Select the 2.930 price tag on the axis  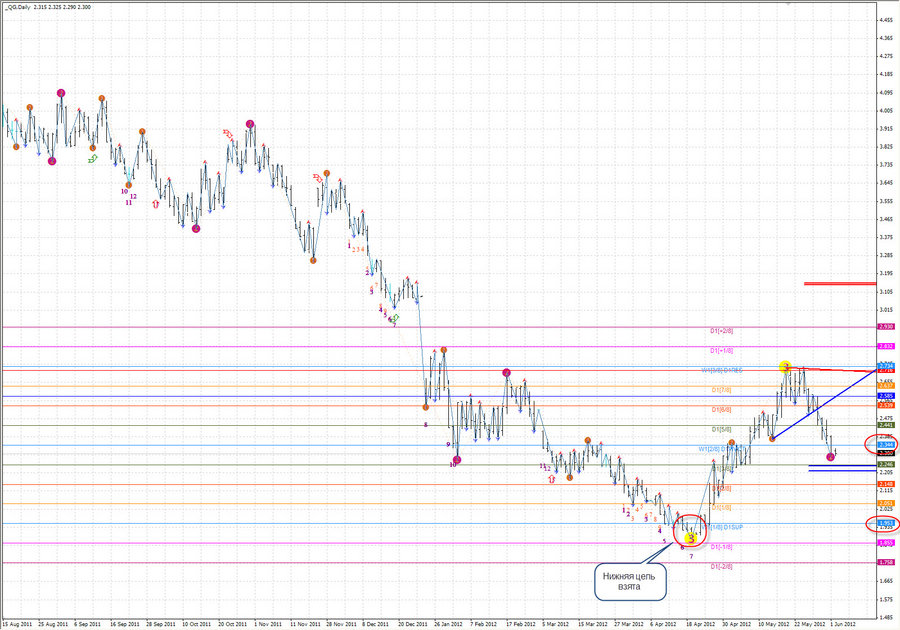click(885, 327)
